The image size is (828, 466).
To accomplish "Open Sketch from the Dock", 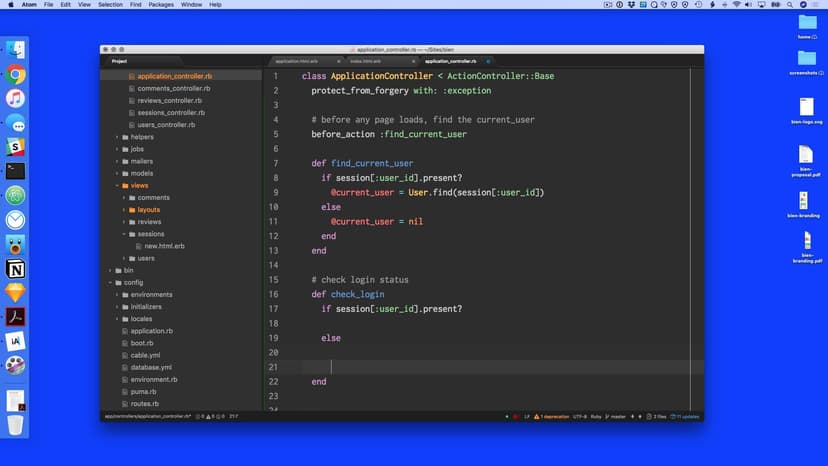I will [x=15, y=293].
